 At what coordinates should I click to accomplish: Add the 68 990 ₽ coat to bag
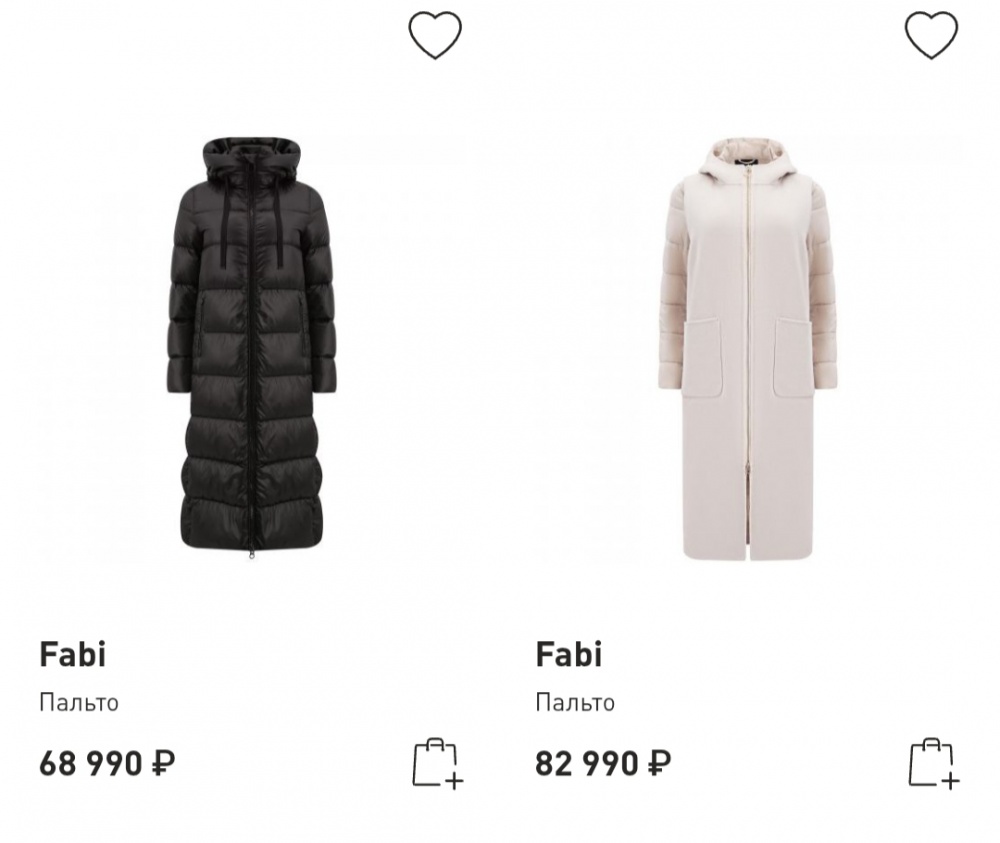438,763
